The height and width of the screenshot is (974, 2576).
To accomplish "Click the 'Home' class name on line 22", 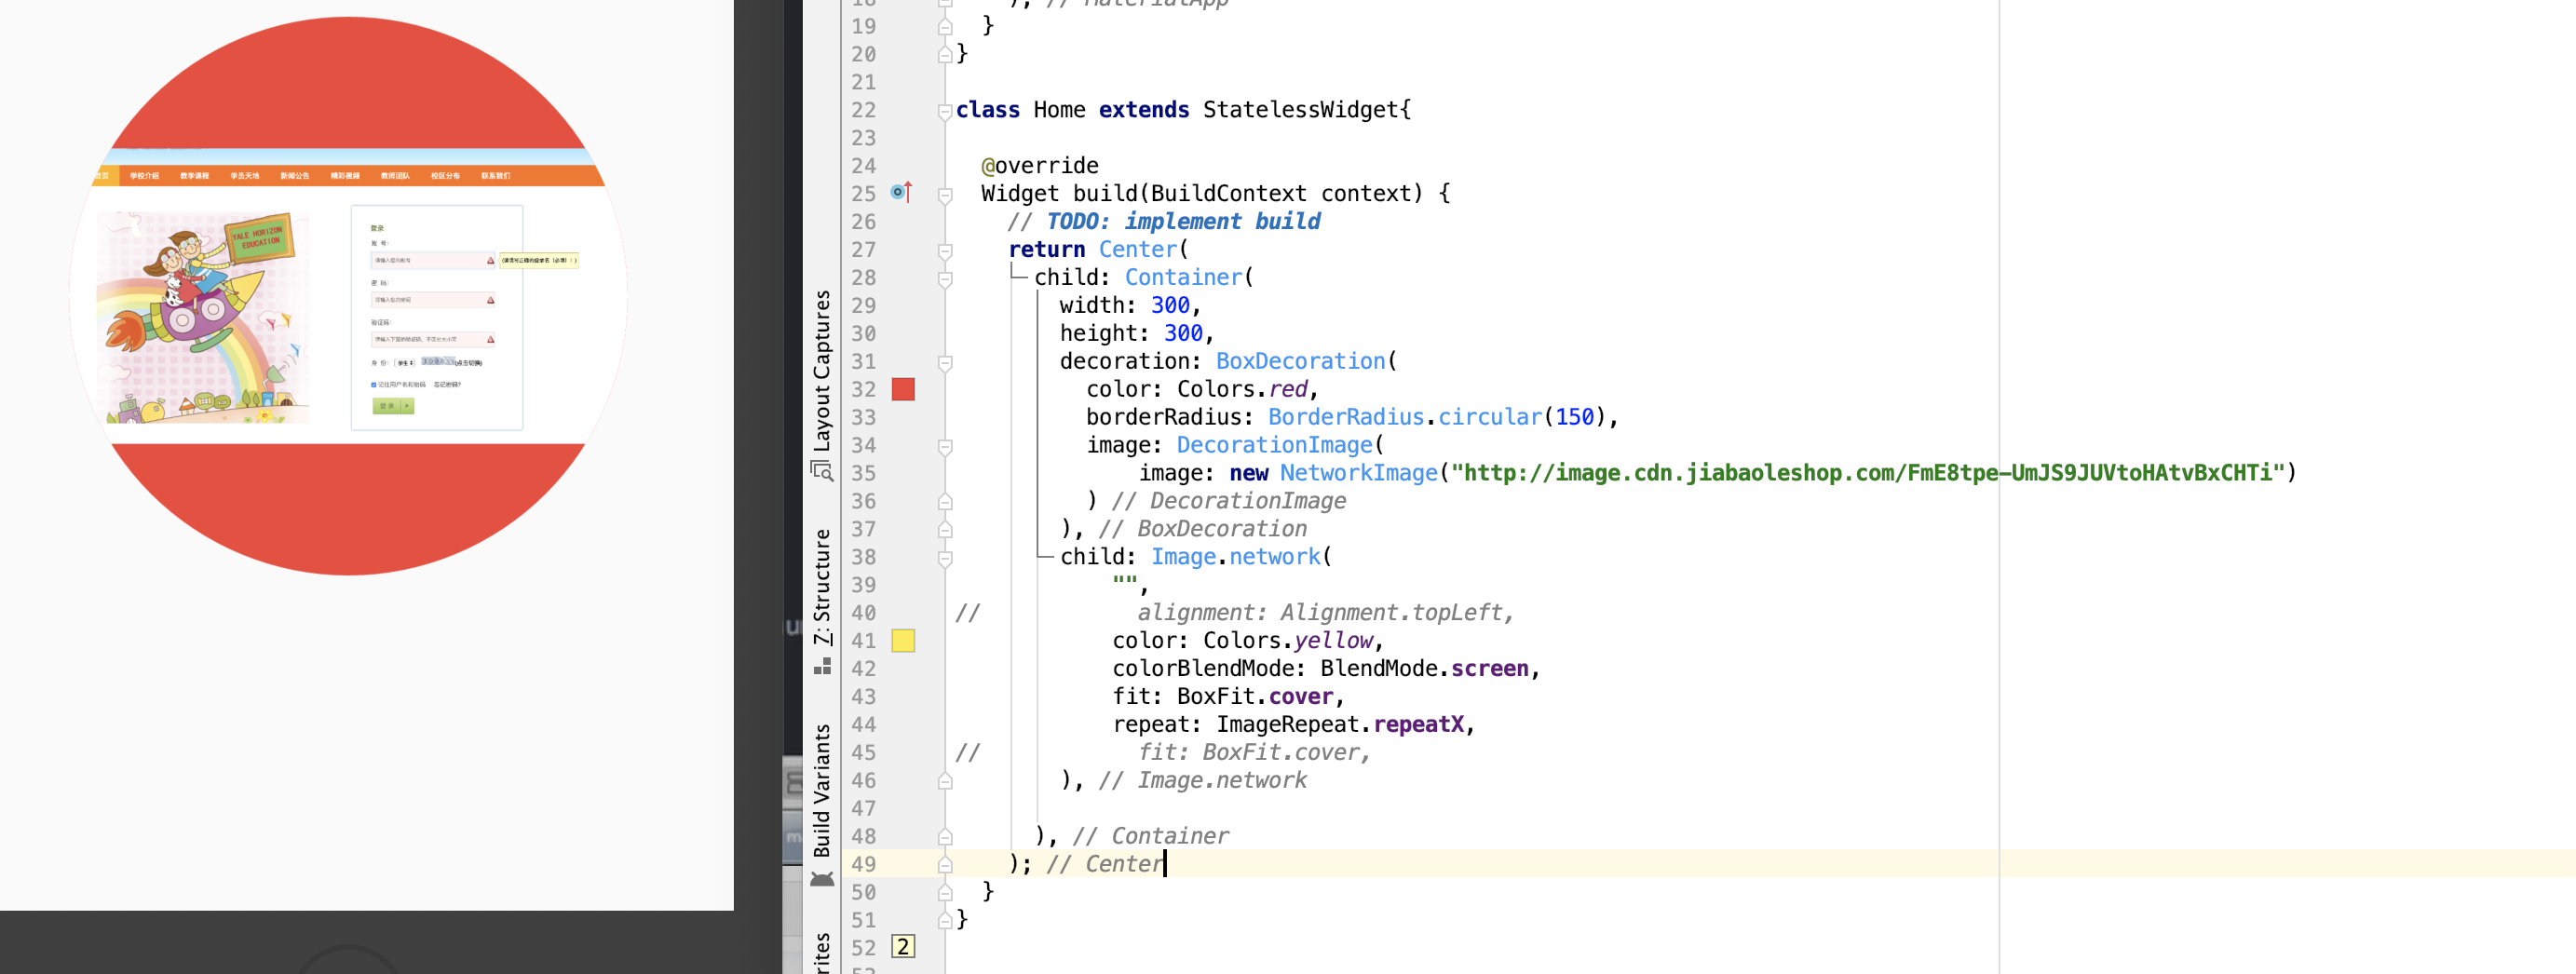I will point(1059,110).
